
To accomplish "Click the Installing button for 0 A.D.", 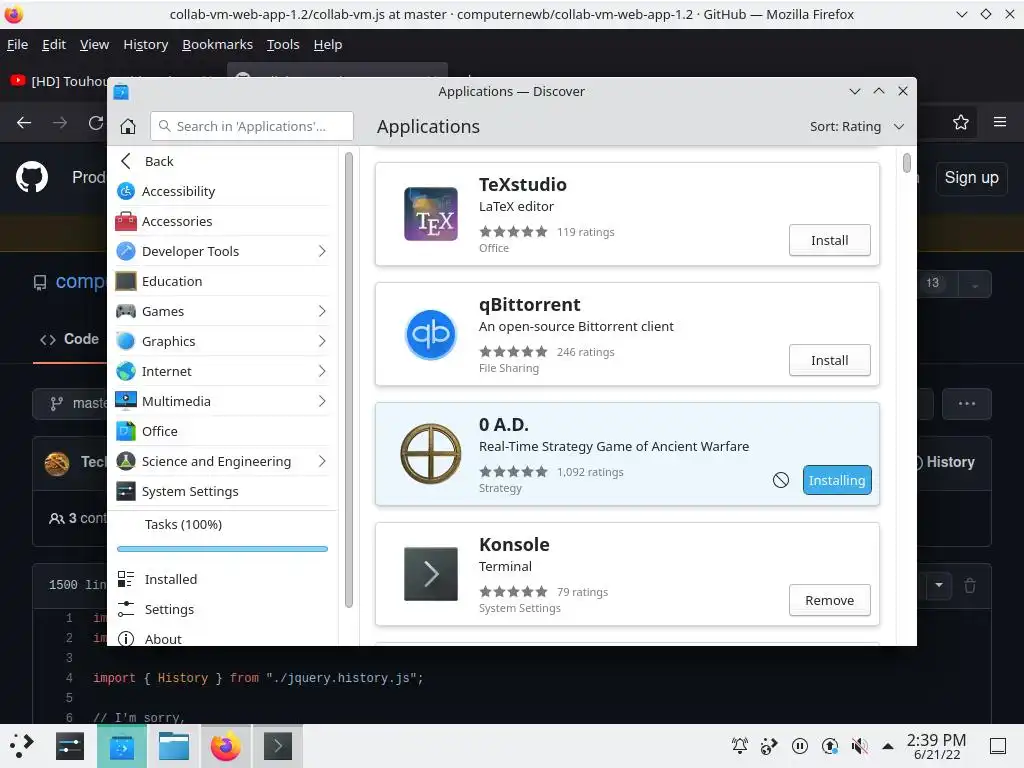I will click(x=837, y=480).
